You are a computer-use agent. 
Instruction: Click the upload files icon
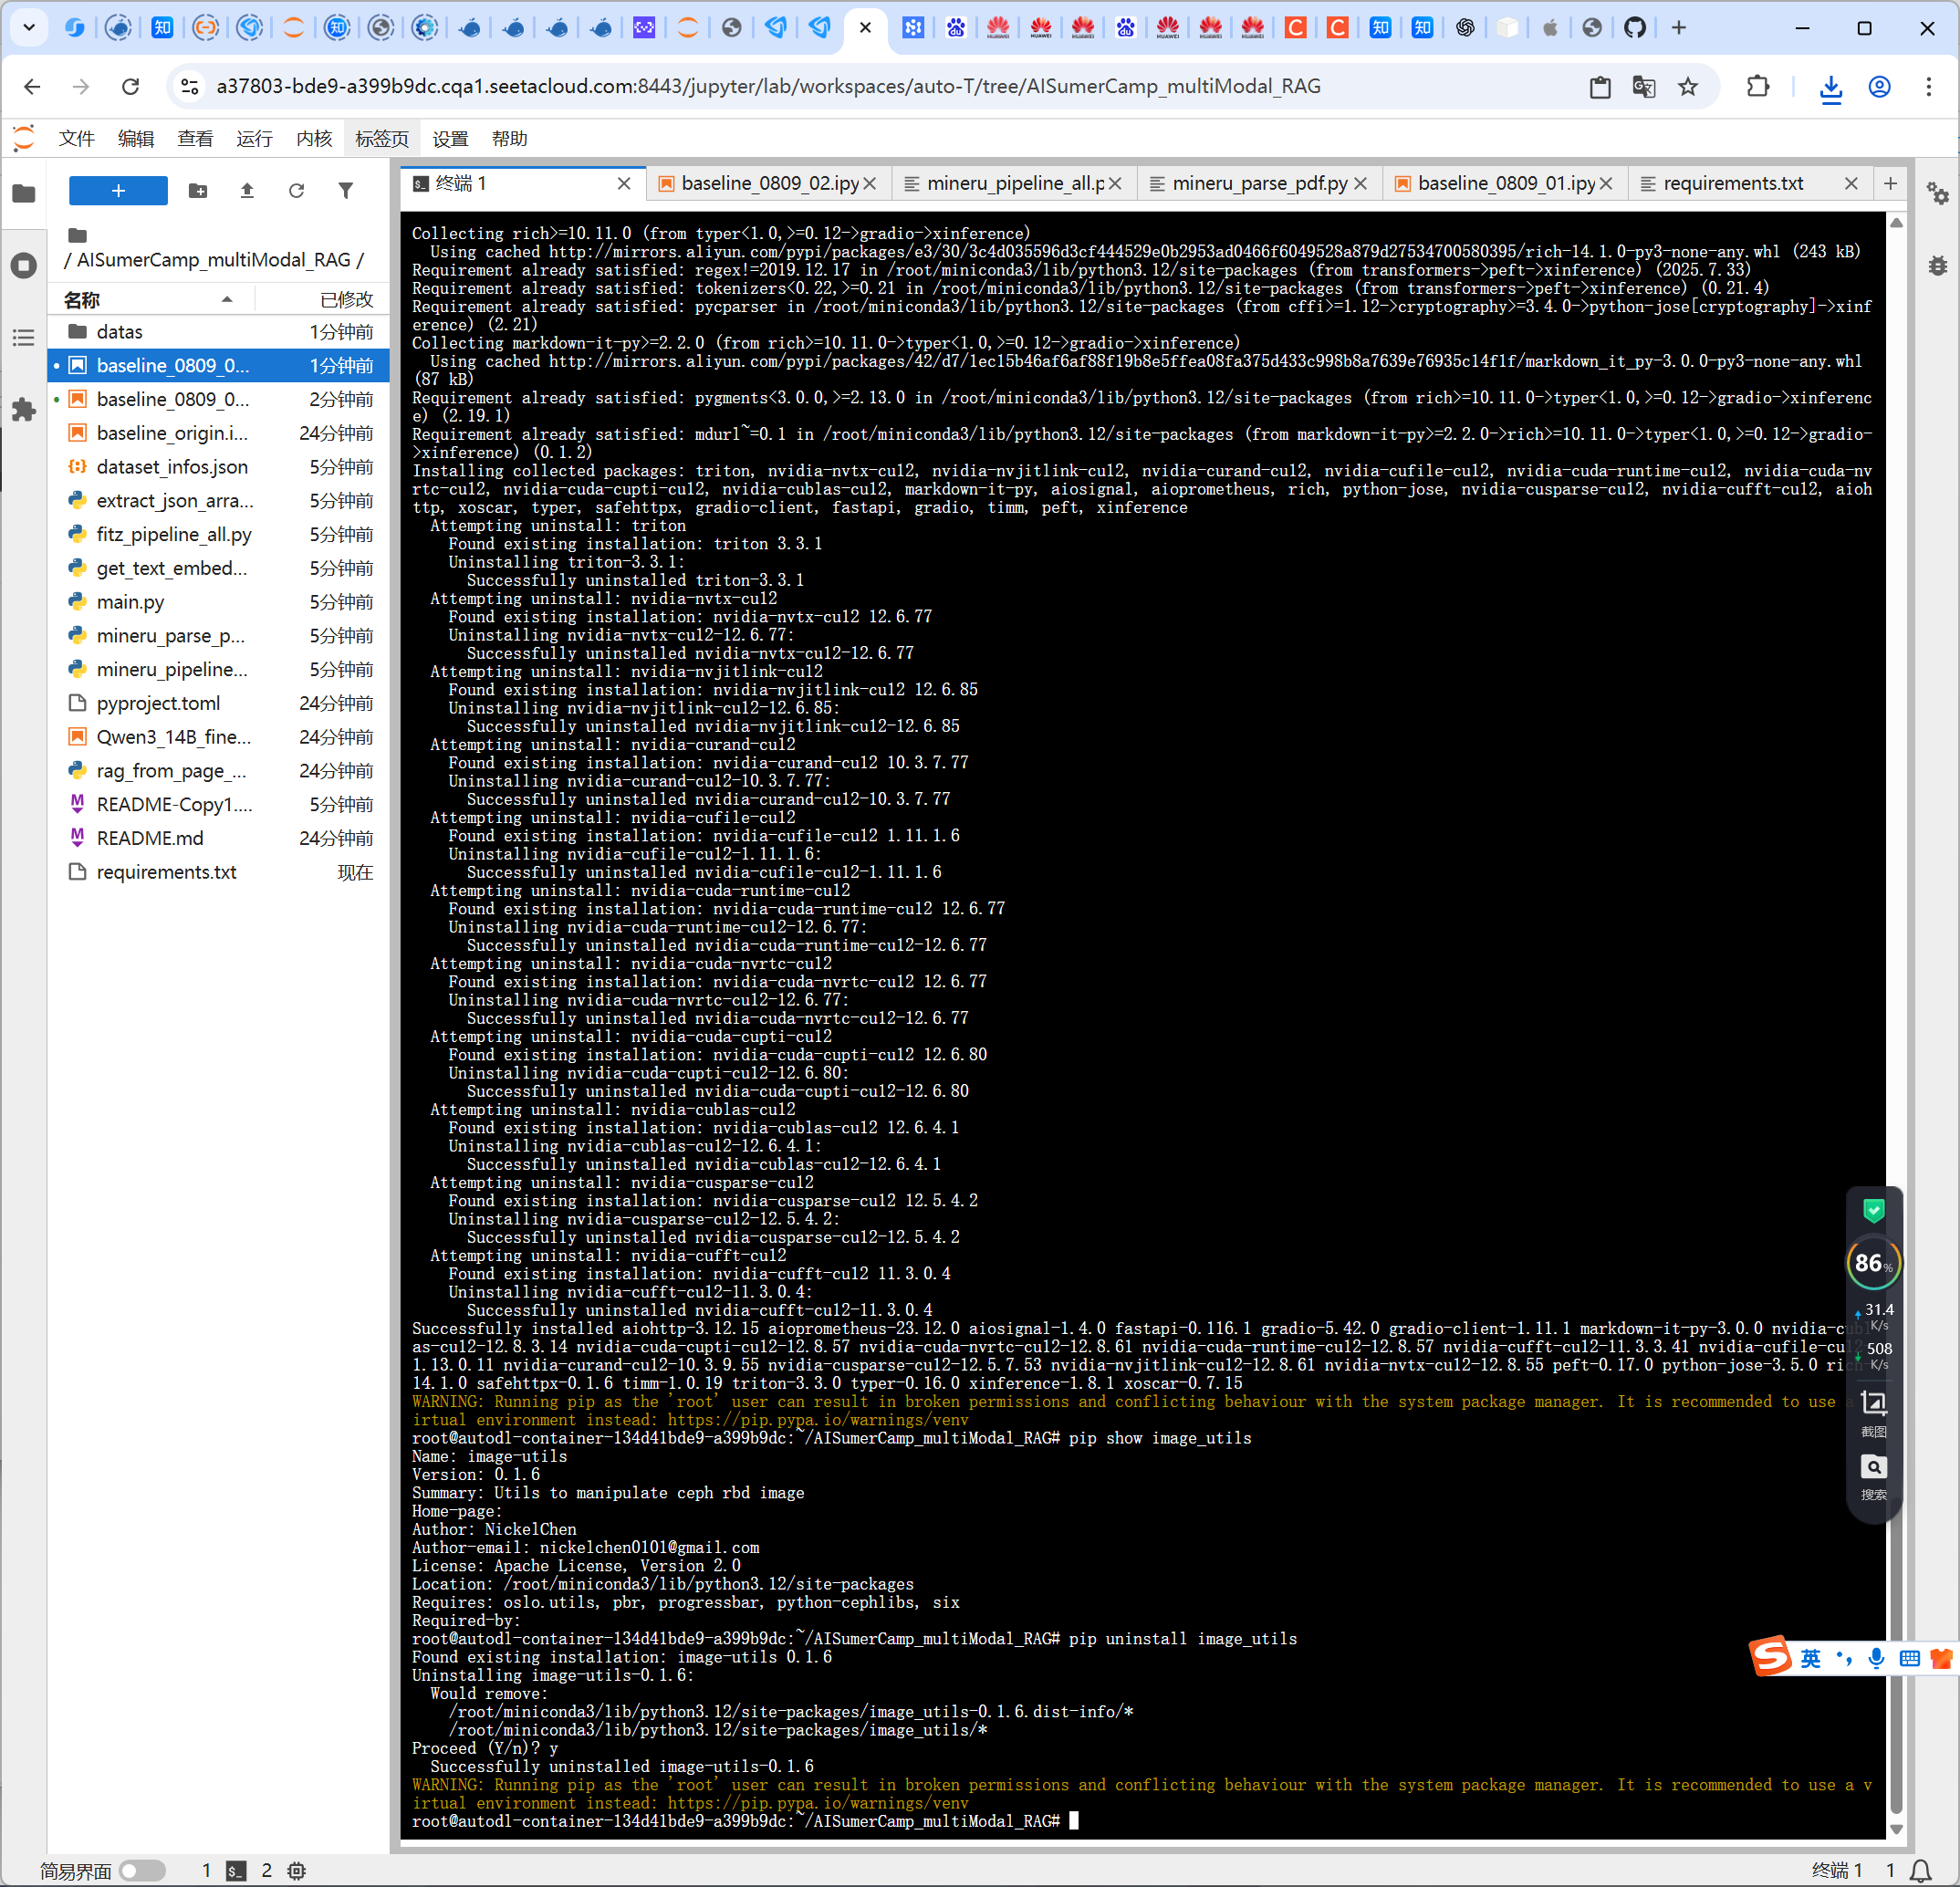click(x=247, y=190)
